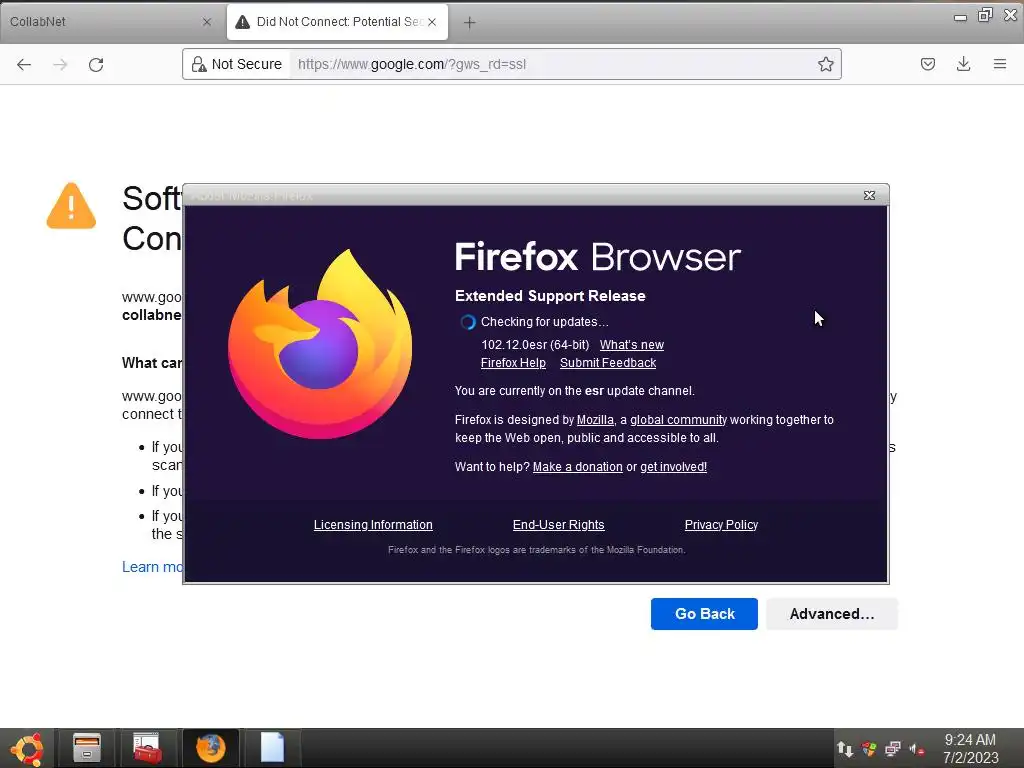
Task: Open the global community link
Action: (679, 420)
